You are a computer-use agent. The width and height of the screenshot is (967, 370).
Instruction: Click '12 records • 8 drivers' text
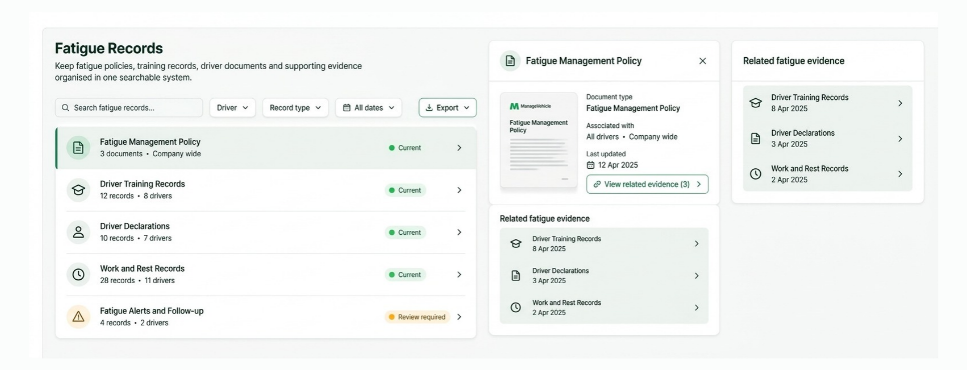click(x=136, y=196)
